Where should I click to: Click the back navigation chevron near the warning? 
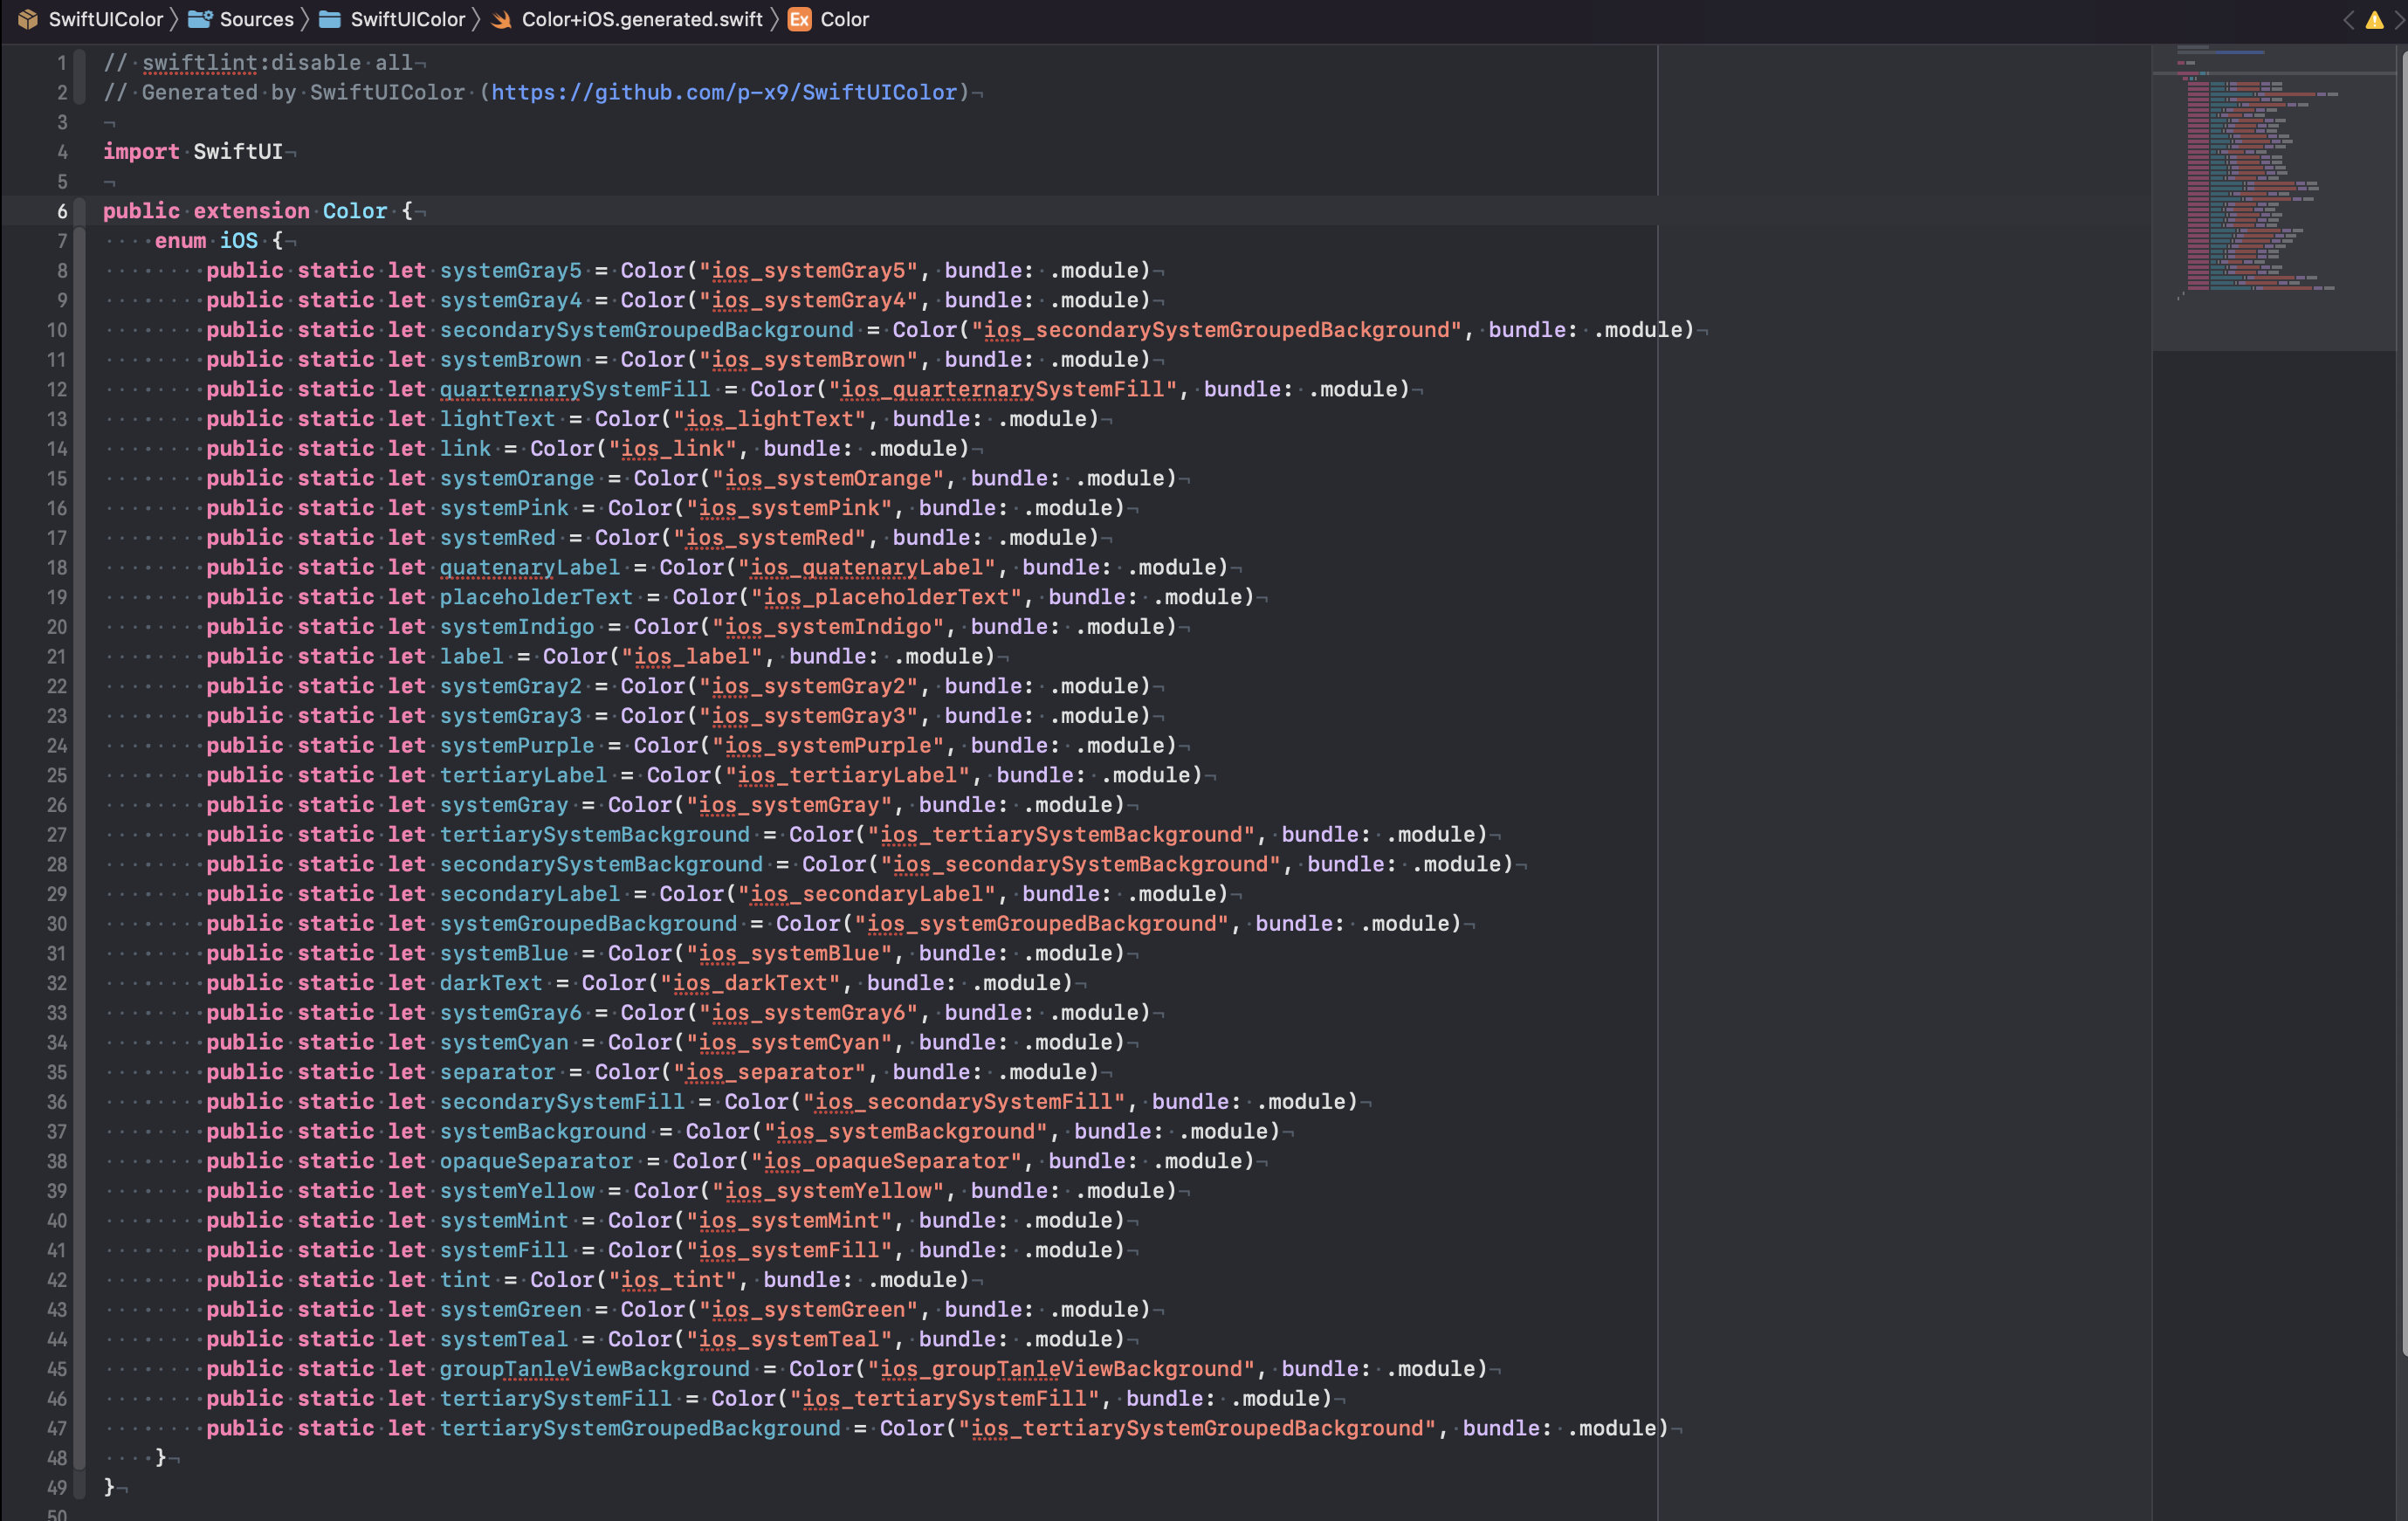pos(2349,20)
